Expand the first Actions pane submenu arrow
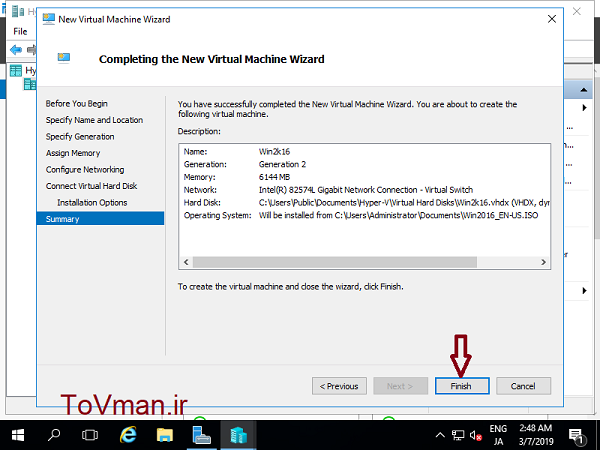600x450 pixels. tap(584, 108)
